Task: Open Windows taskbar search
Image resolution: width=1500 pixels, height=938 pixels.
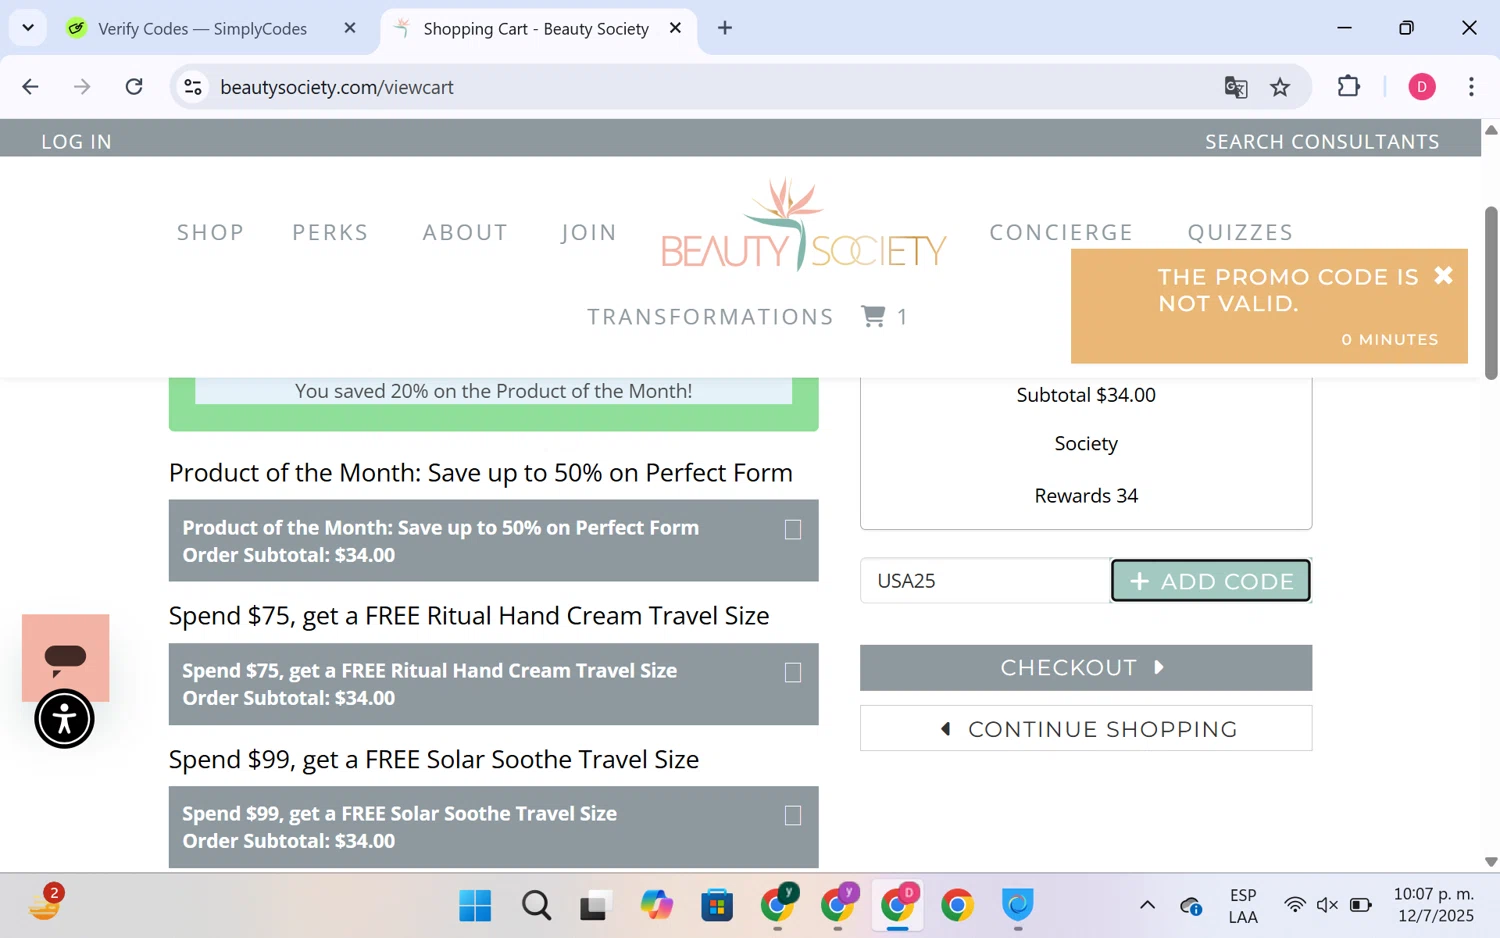Action: 536,906
